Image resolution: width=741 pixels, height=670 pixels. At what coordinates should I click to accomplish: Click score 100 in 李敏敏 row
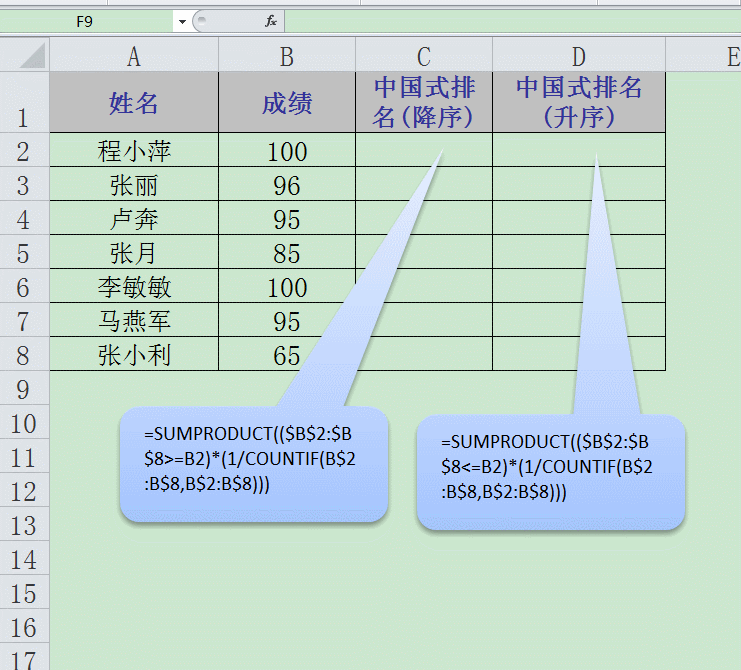(287, 286)
